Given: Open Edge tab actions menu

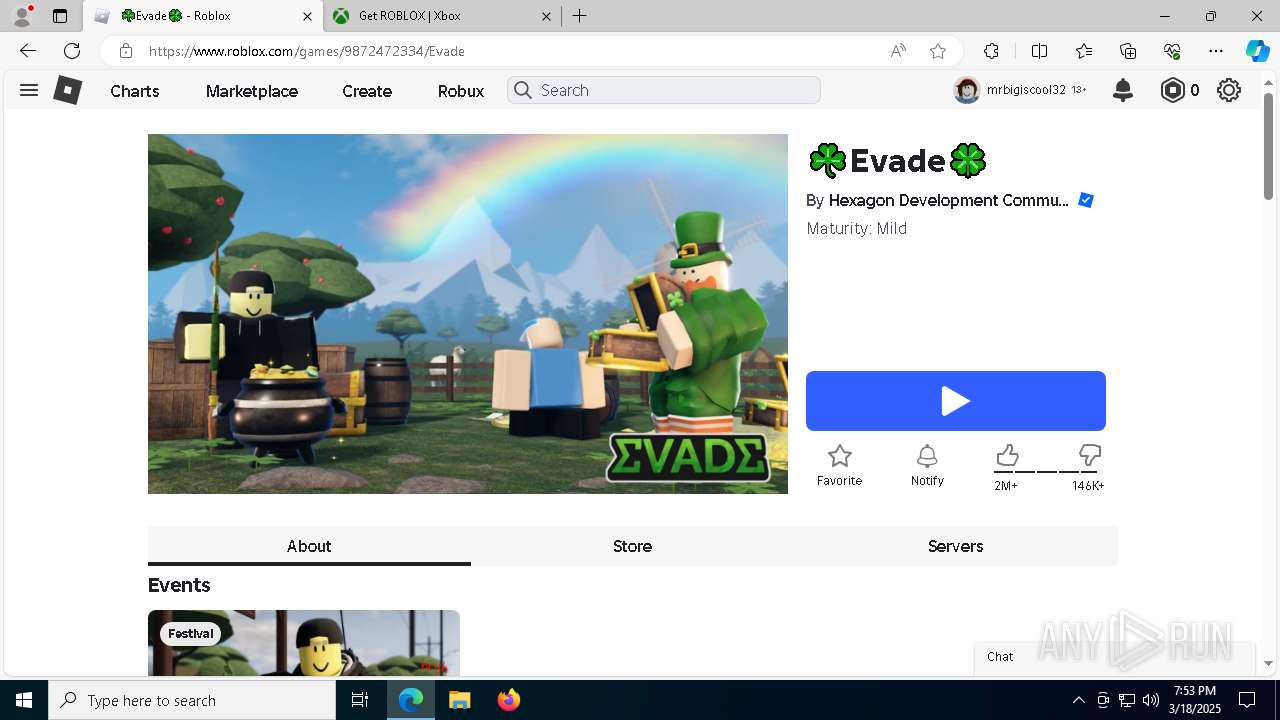Looking at the screenshot, I should (x=60, y=16).
